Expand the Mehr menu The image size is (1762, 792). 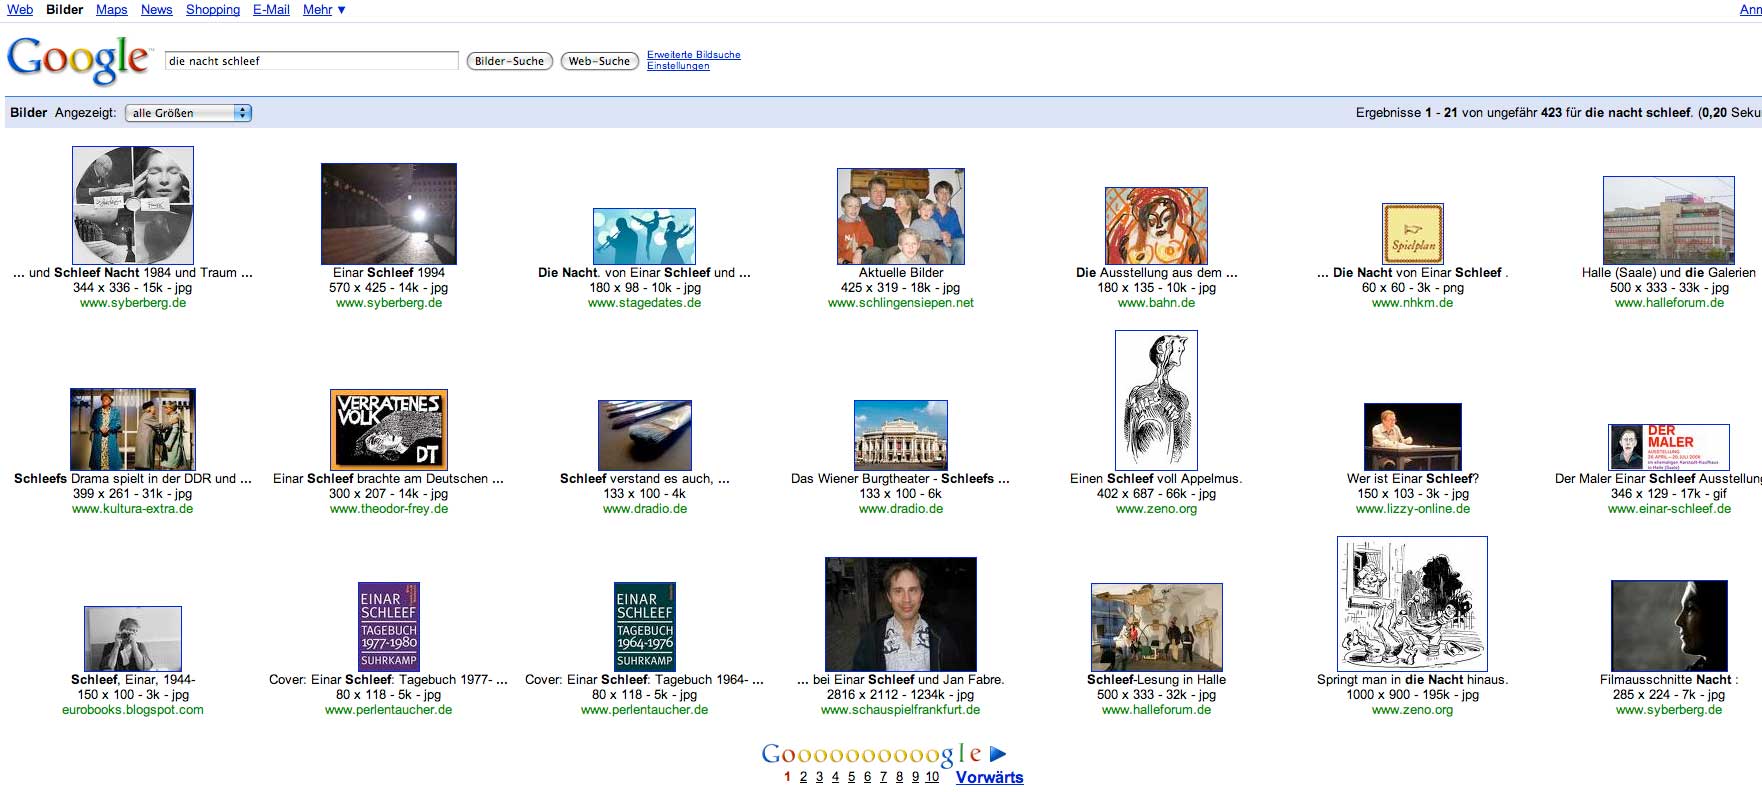(x=324, y=10)
